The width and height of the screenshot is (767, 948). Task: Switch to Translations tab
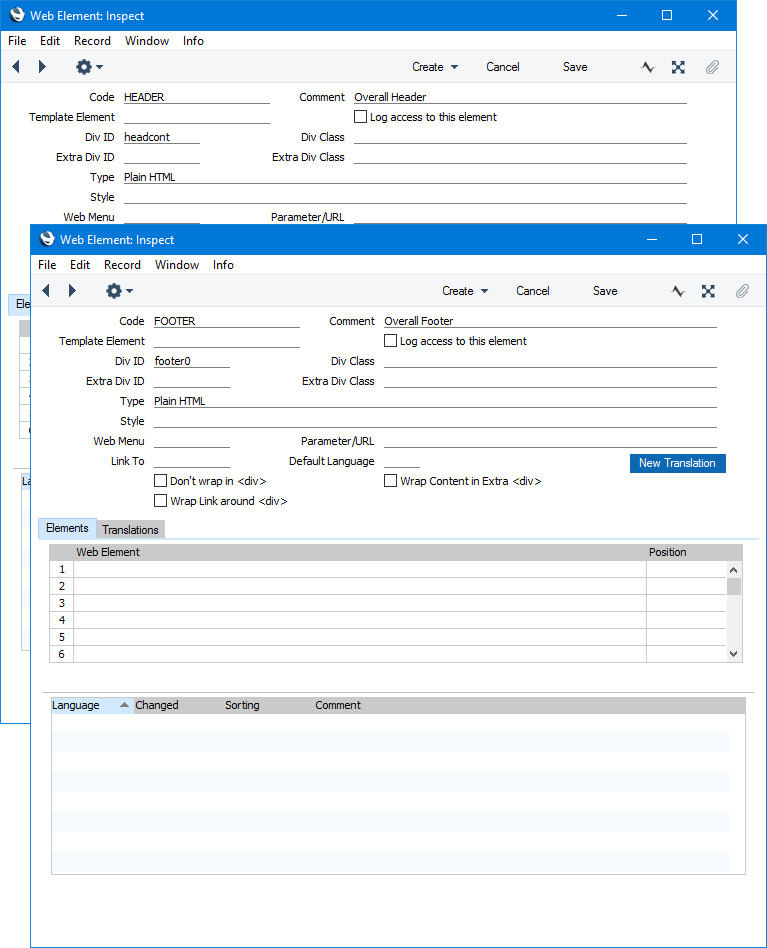[130, 530]
